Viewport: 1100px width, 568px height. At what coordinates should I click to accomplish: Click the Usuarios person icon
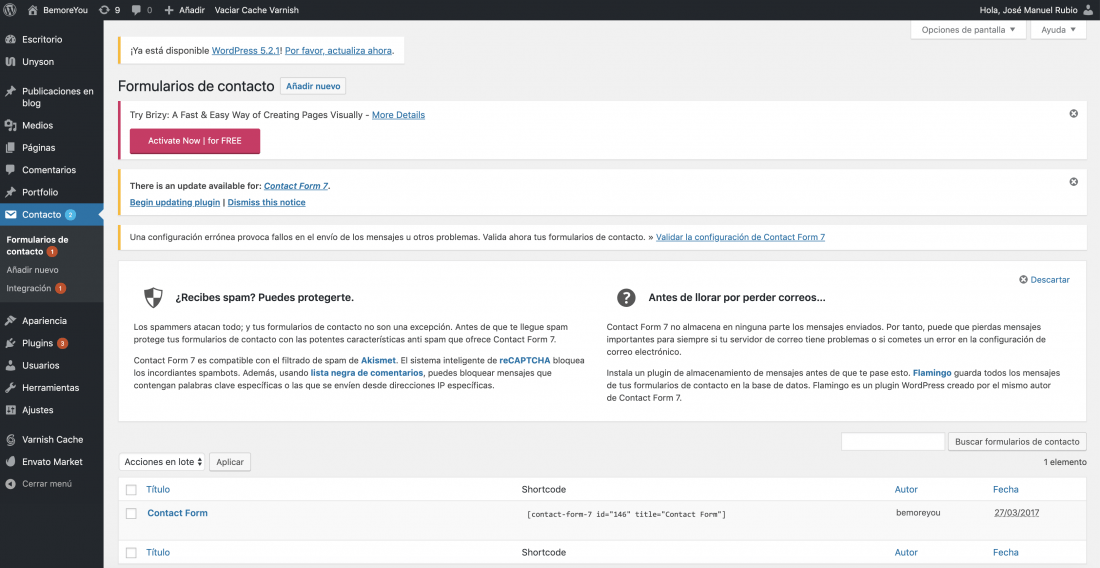pyautogui.click(x=11, y=365)
